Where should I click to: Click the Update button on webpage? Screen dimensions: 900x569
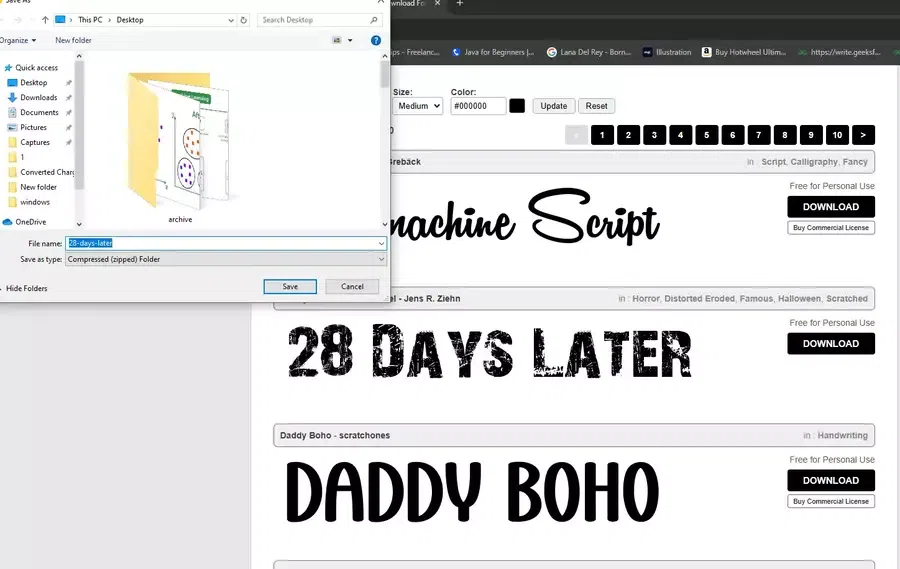coord(553,106)
